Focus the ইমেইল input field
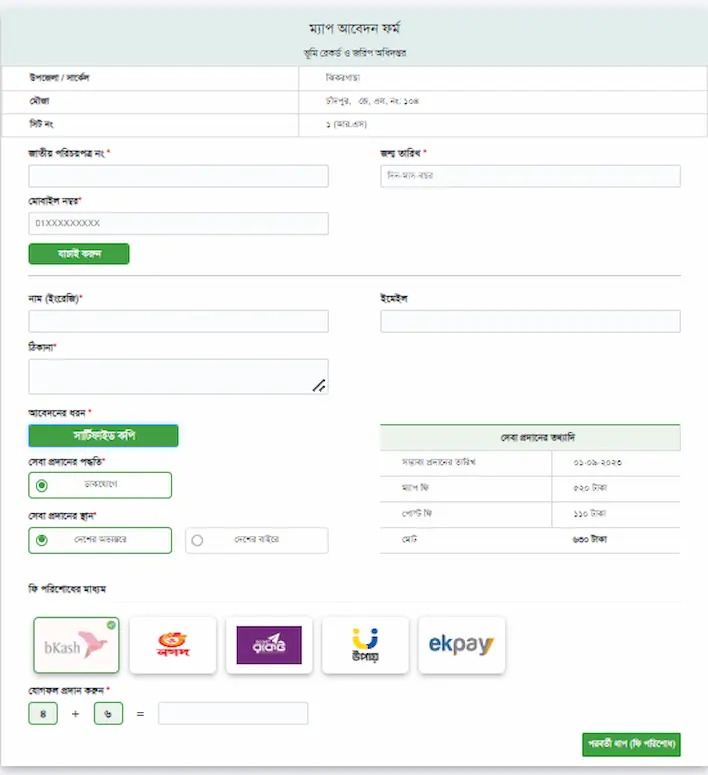This screenshot has width=708, height=775. [531, 321]
